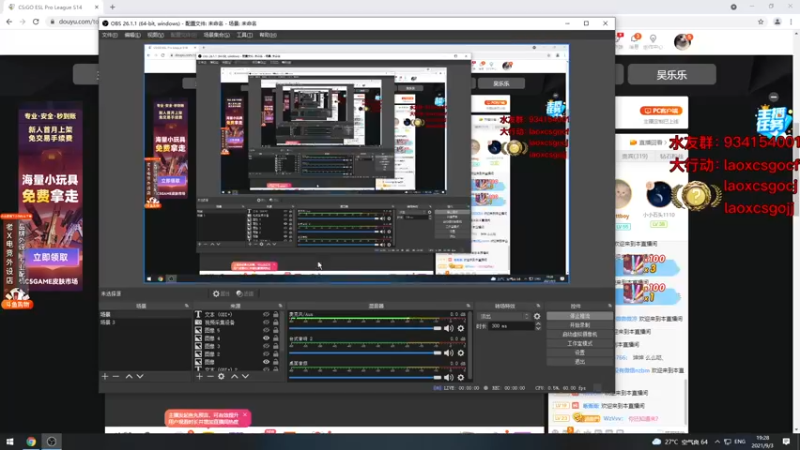Open the Windows Start menu
800x450 pixels.
point(10,441)
